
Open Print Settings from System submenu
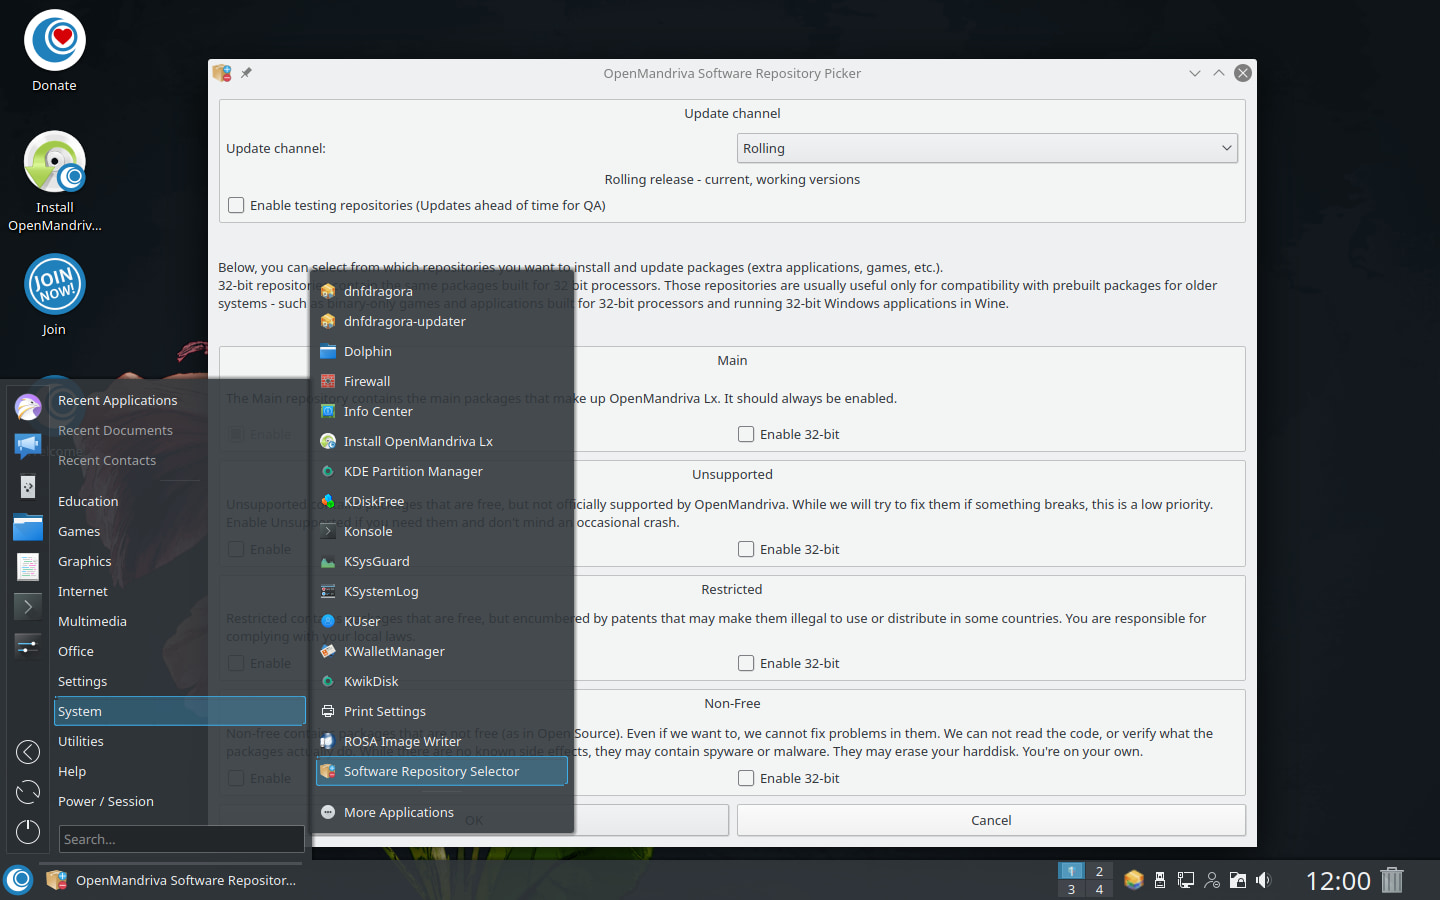coord(442,711)
